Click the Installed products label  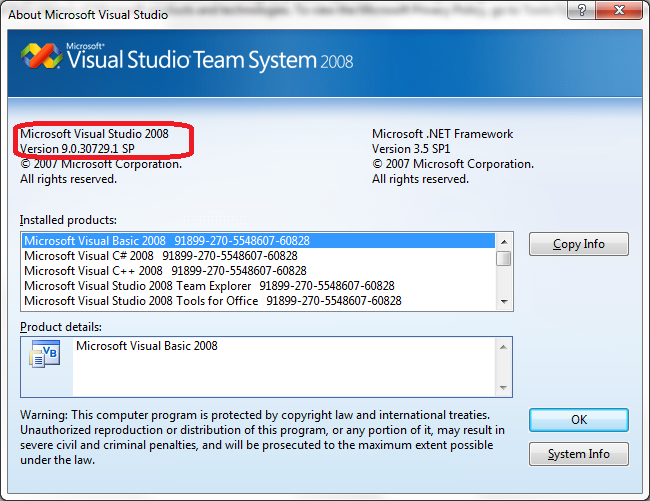[x=69, y=219]
